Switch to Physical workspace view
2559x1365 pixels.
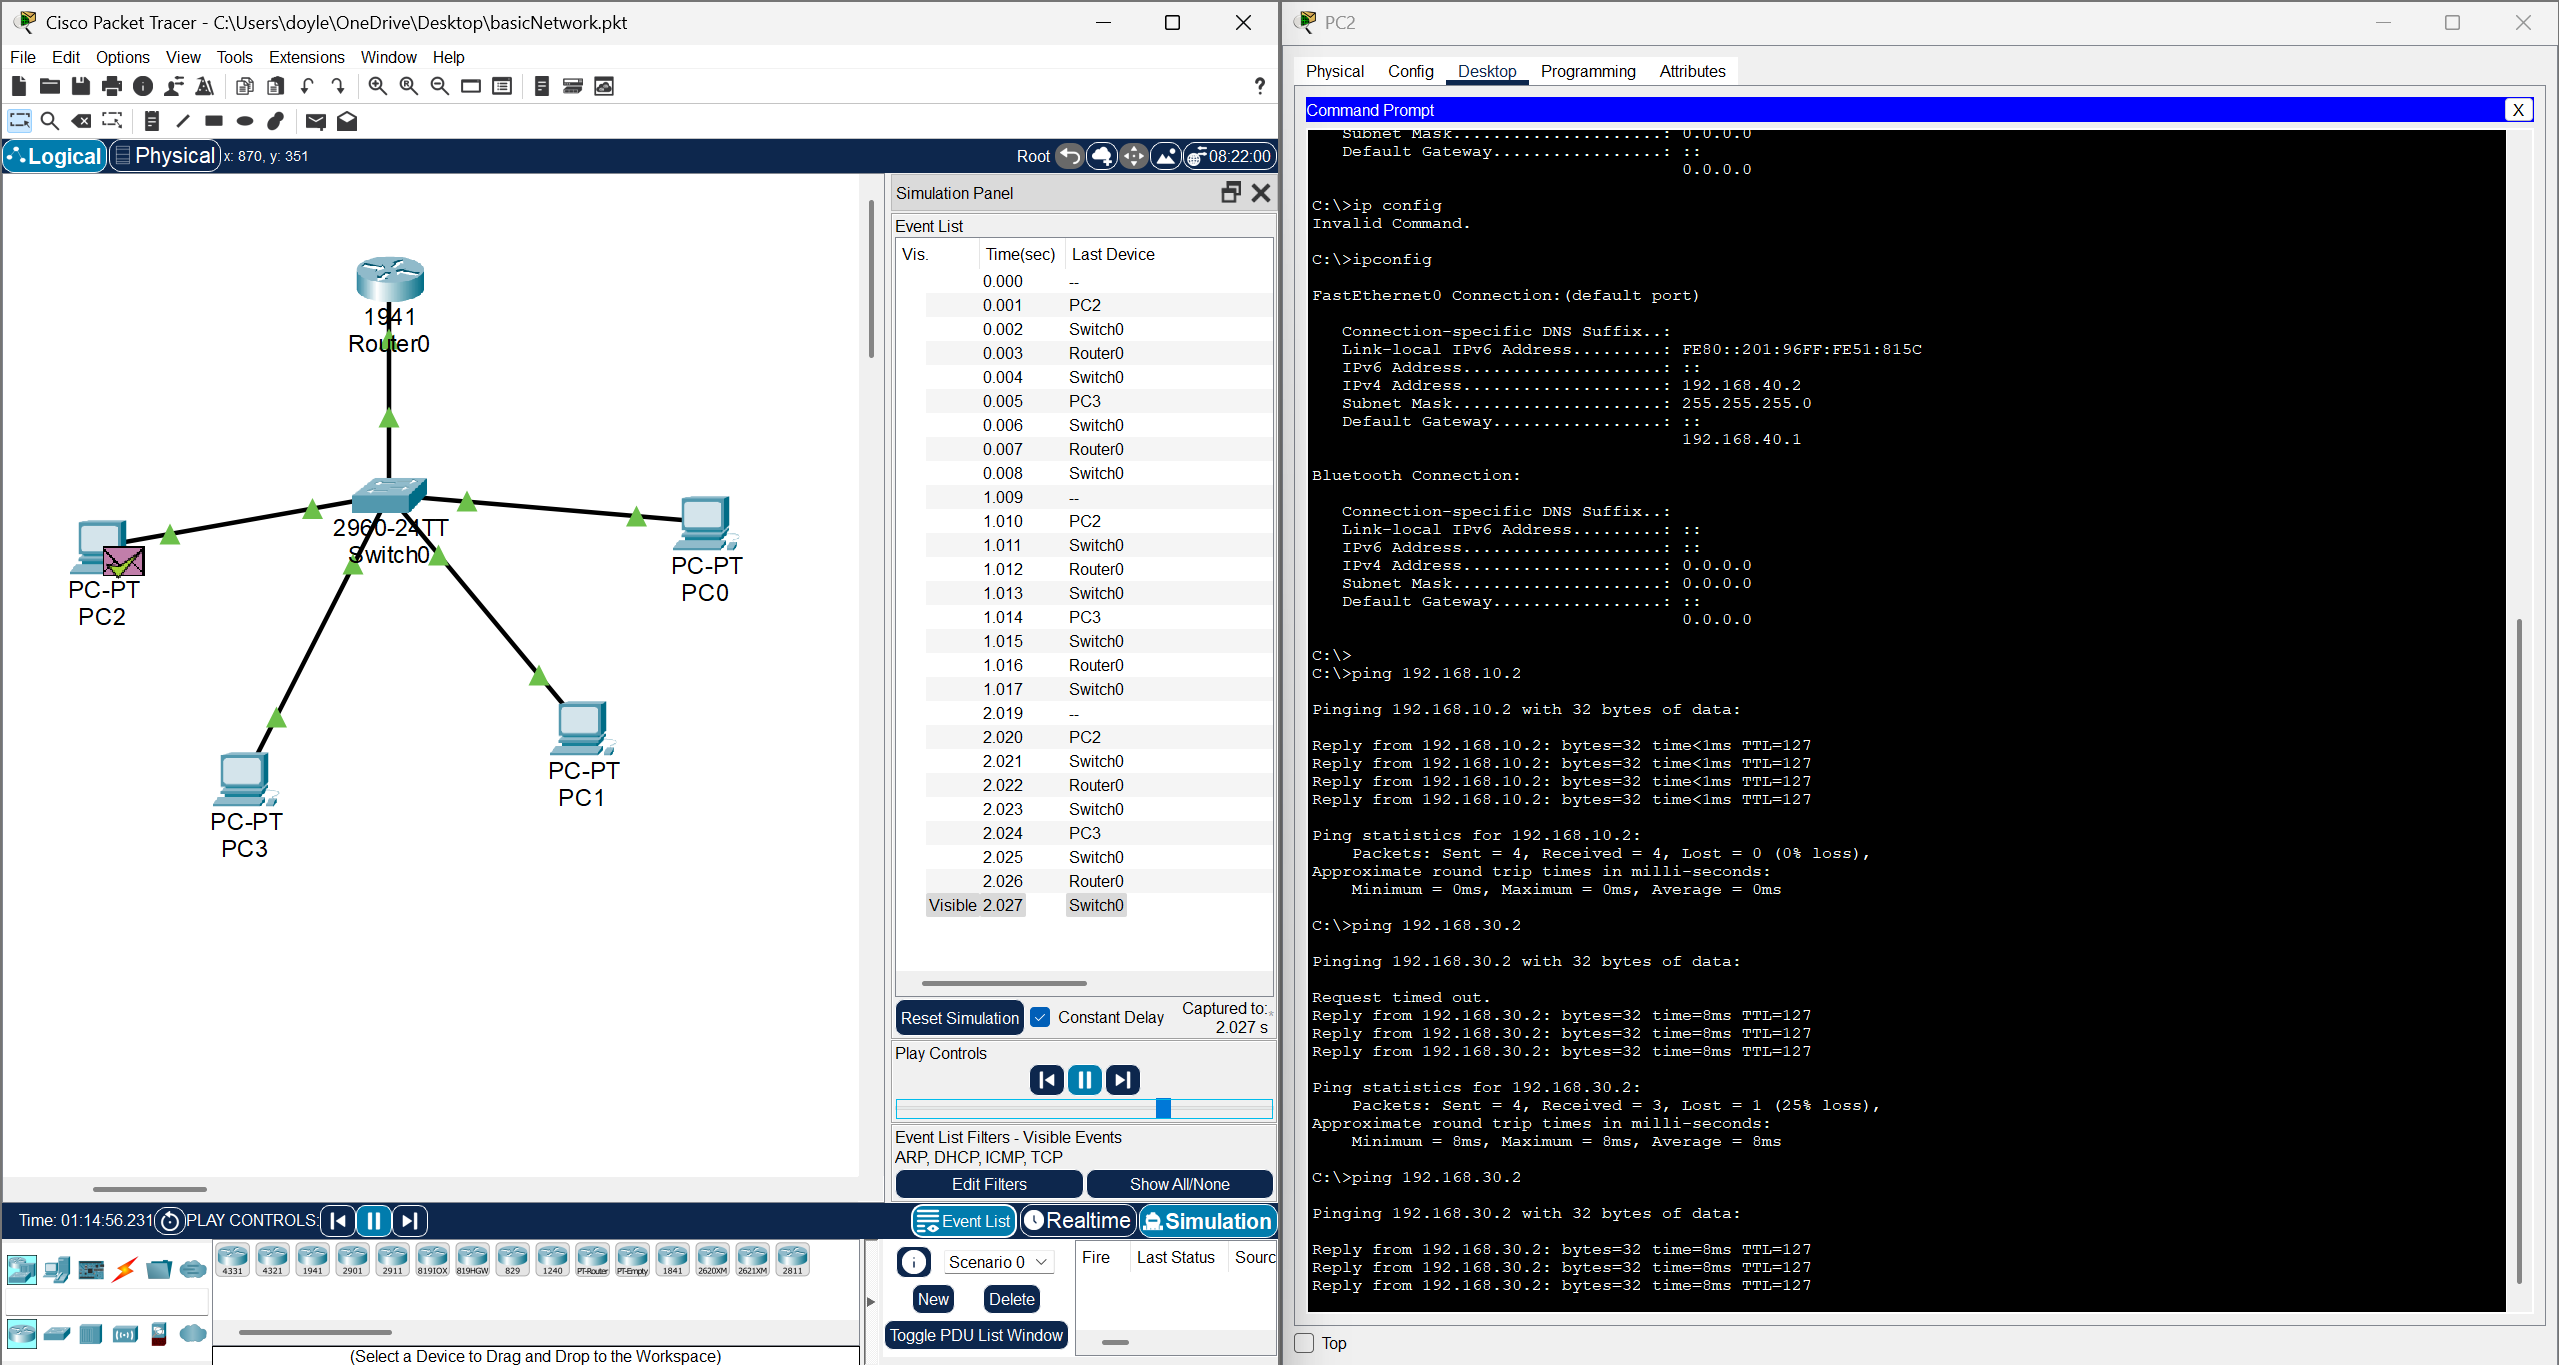(164, 156)
